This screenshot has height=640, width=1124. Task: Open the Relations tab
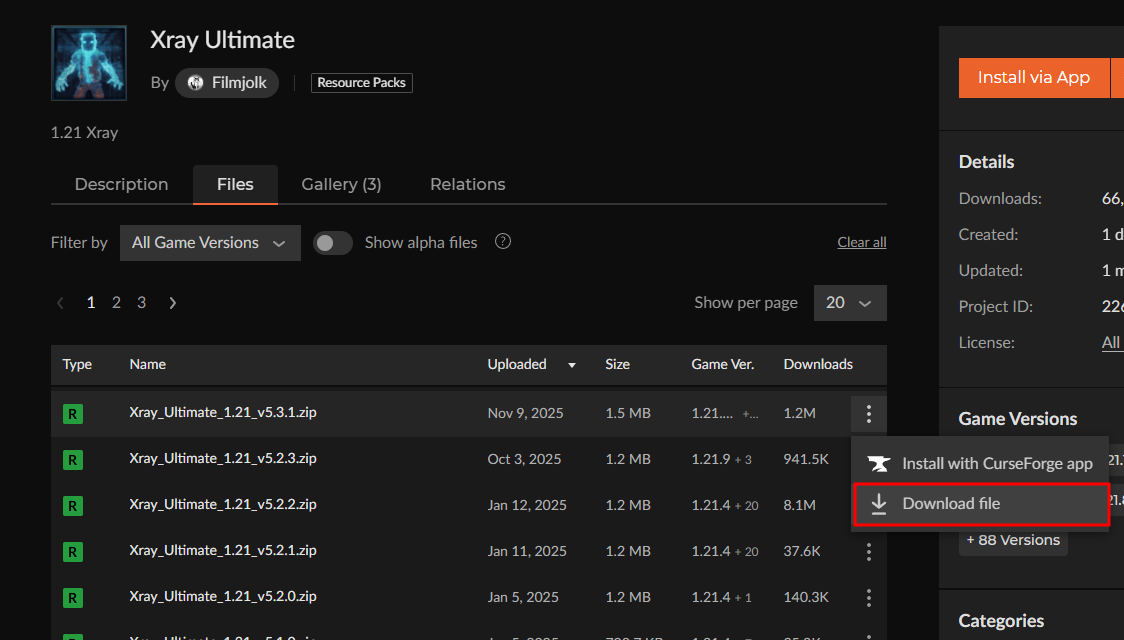click(467, 185)
